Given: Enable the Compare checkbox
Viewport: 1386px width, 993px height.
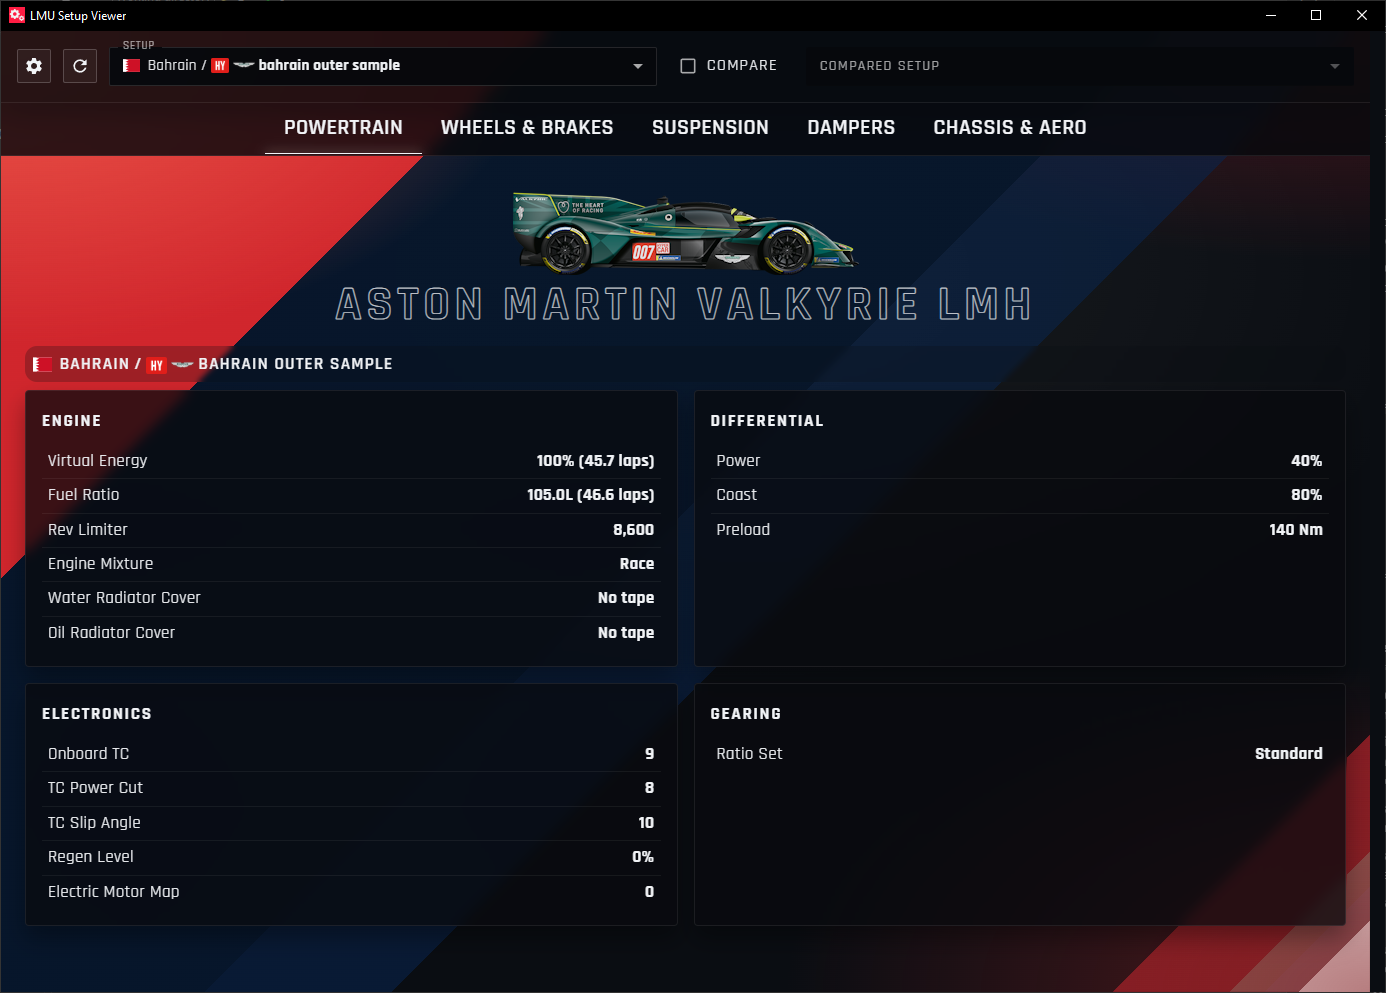Looking at the screenshot, I should 688,65.
